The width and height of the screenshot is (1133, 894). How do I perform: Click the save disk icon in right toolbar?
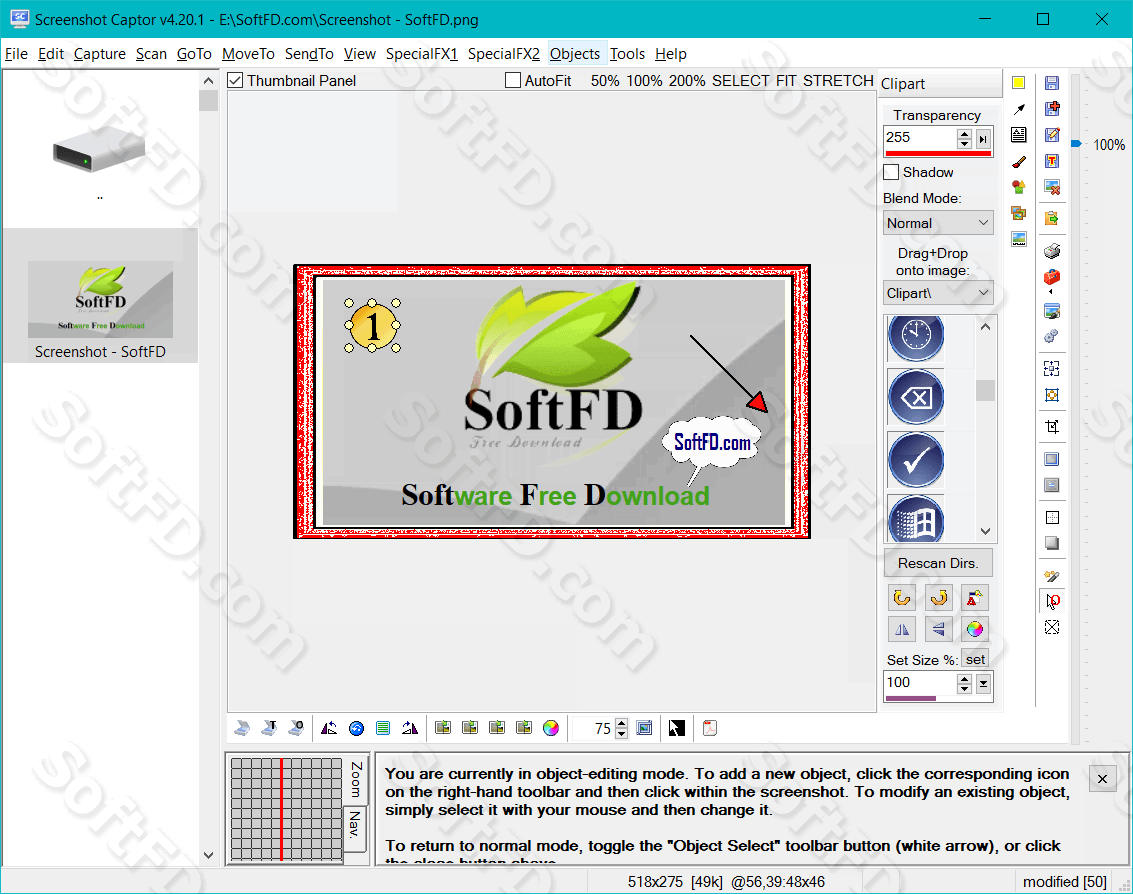pyautogui.click(x=1052, y=83)
